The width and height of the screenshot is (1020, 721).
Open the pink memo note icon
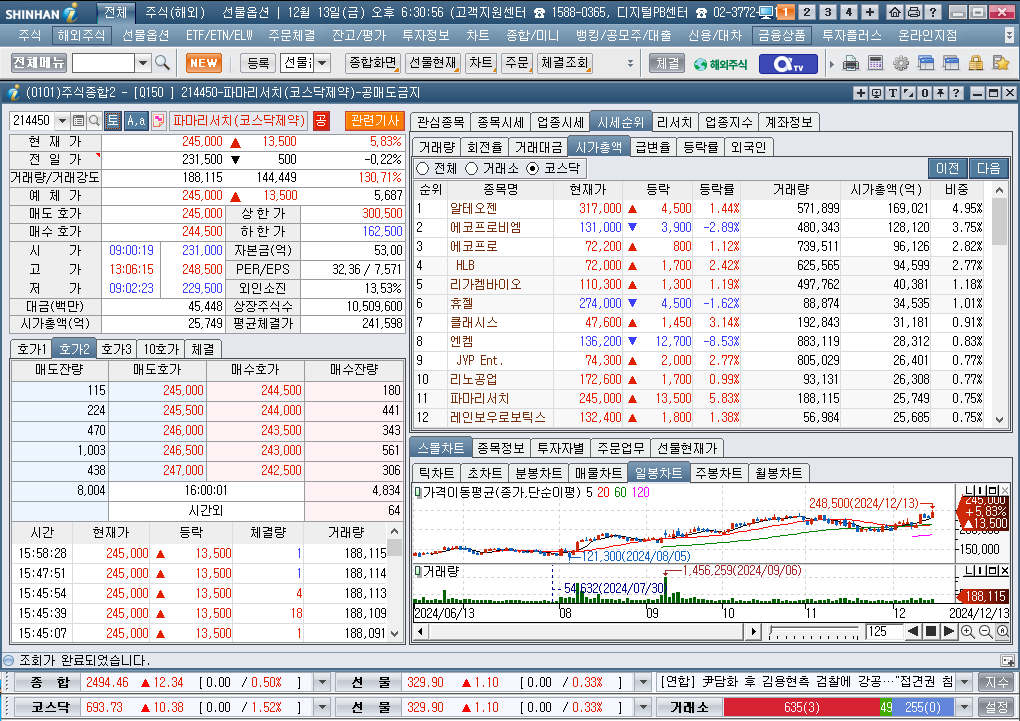click(158, 120)
